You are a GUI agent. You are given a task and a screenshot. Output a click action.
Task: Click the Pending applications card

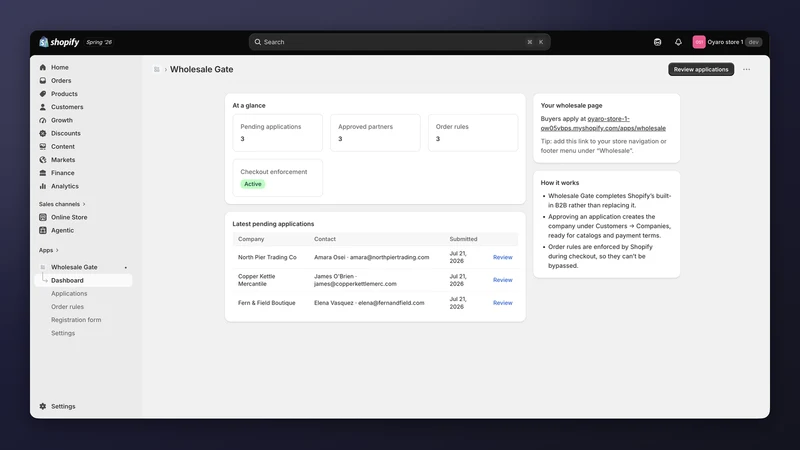click(x=278, y=133)
